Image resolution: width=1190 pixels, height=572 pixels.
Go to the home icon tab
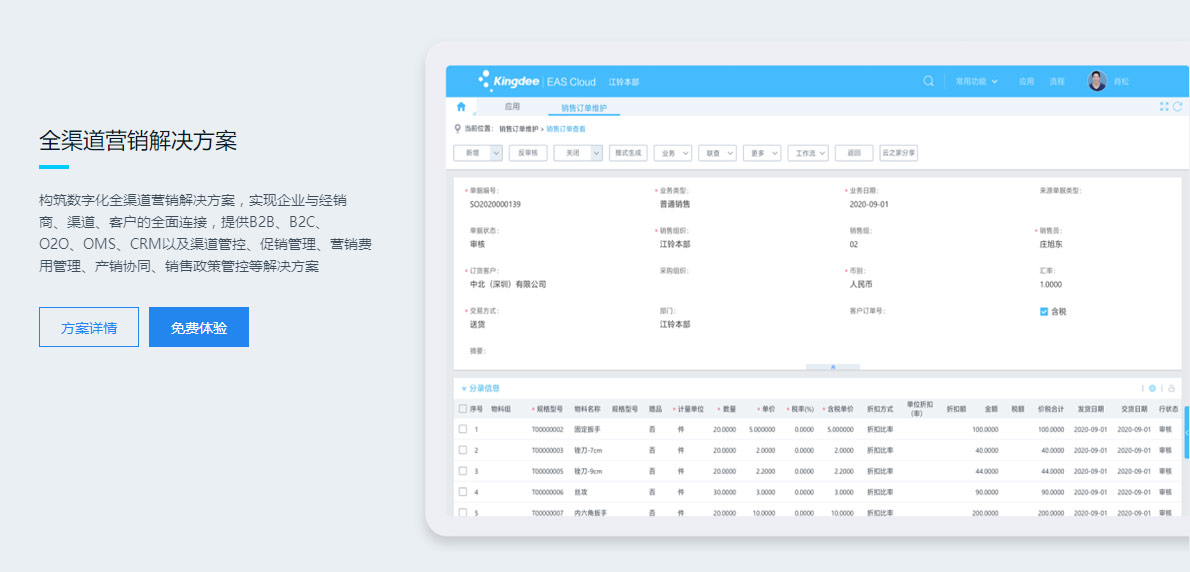pos(461,107)
